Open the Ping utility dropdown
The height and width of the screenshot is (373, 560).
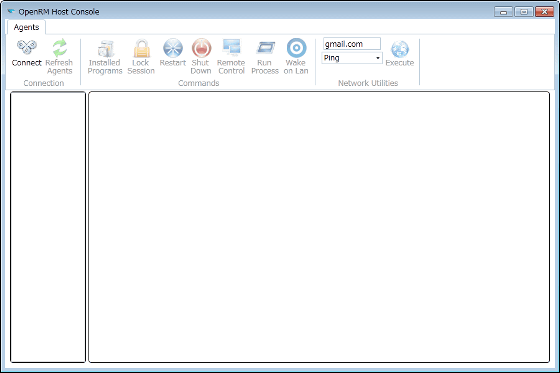[352, 58]
